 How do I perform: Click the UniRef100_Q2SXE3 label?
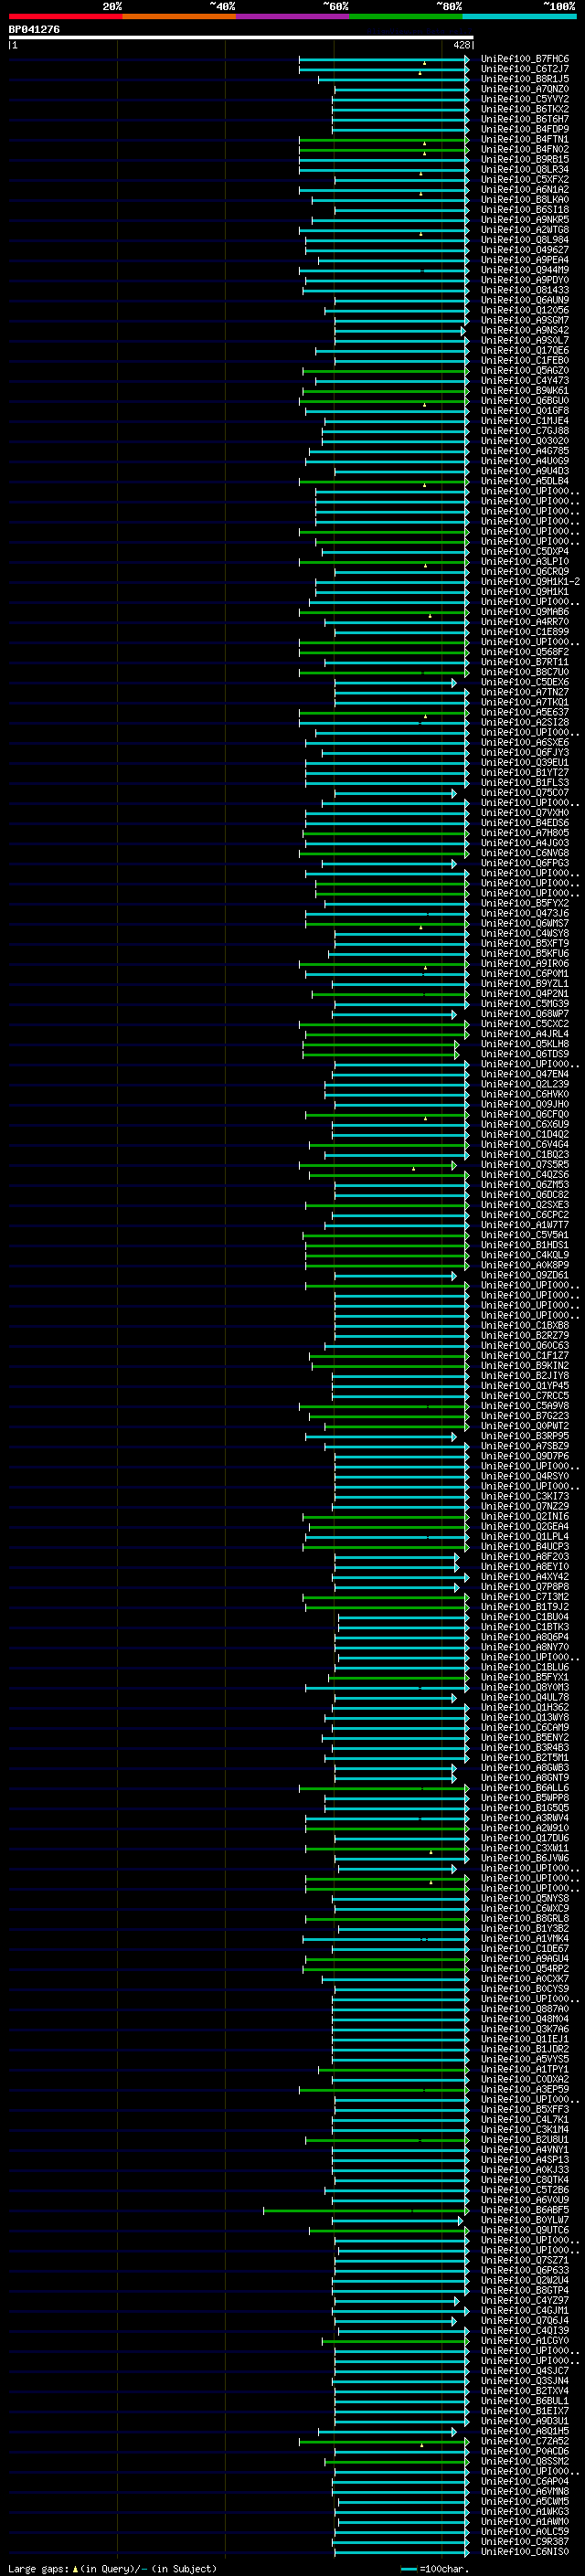click(525, 1205)
